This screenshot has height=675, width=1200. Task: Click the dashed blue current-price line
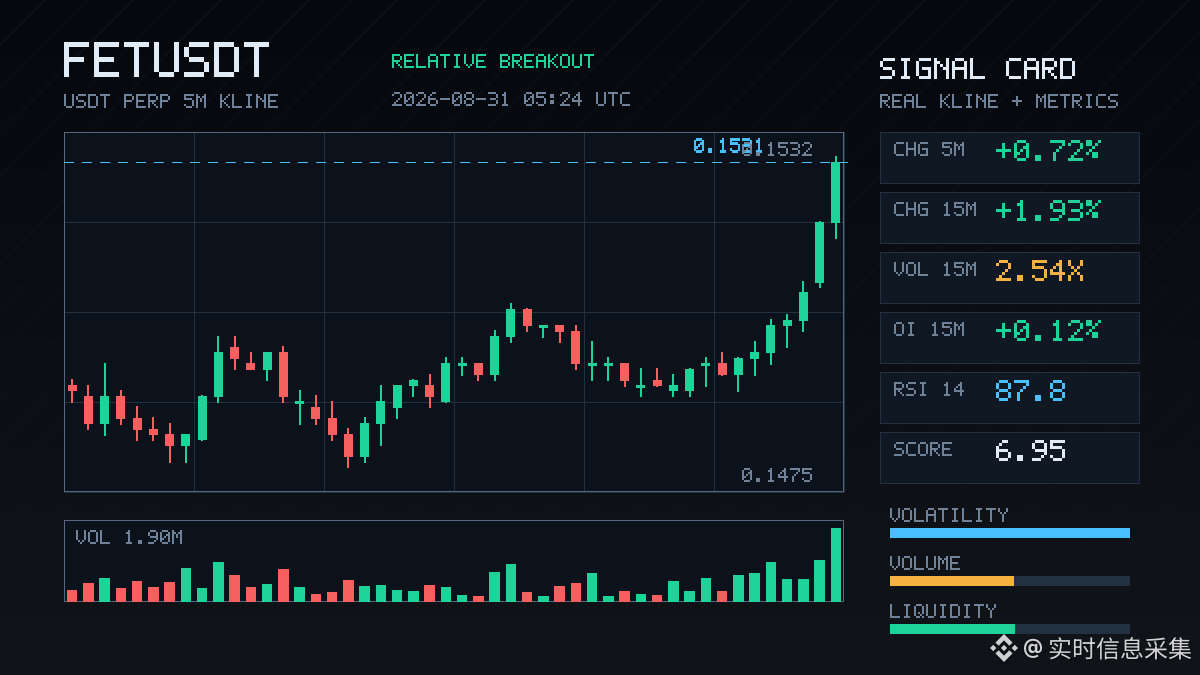[454, 162]
